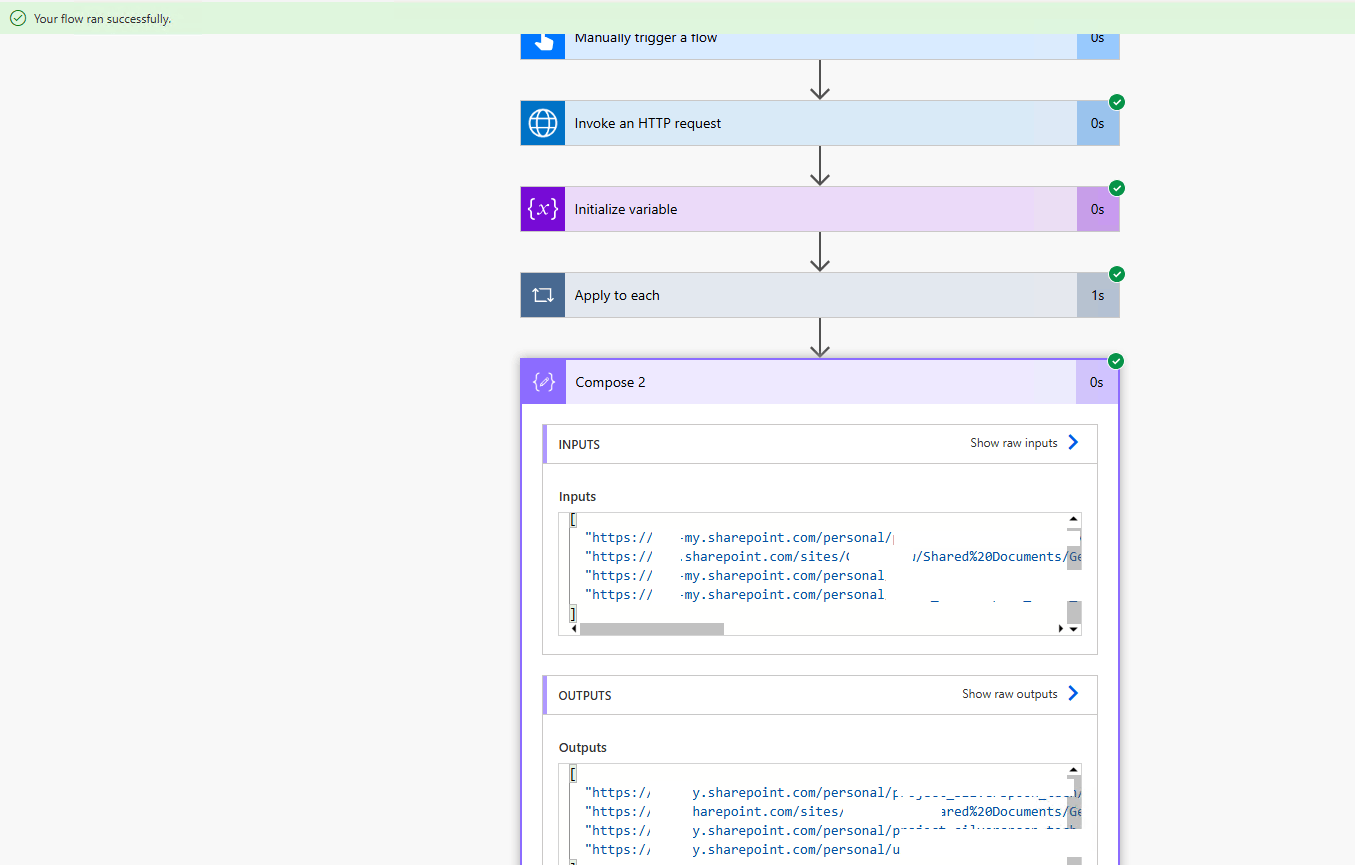Click the chevron next to Show raw outputs

[x=1073, y=693]
